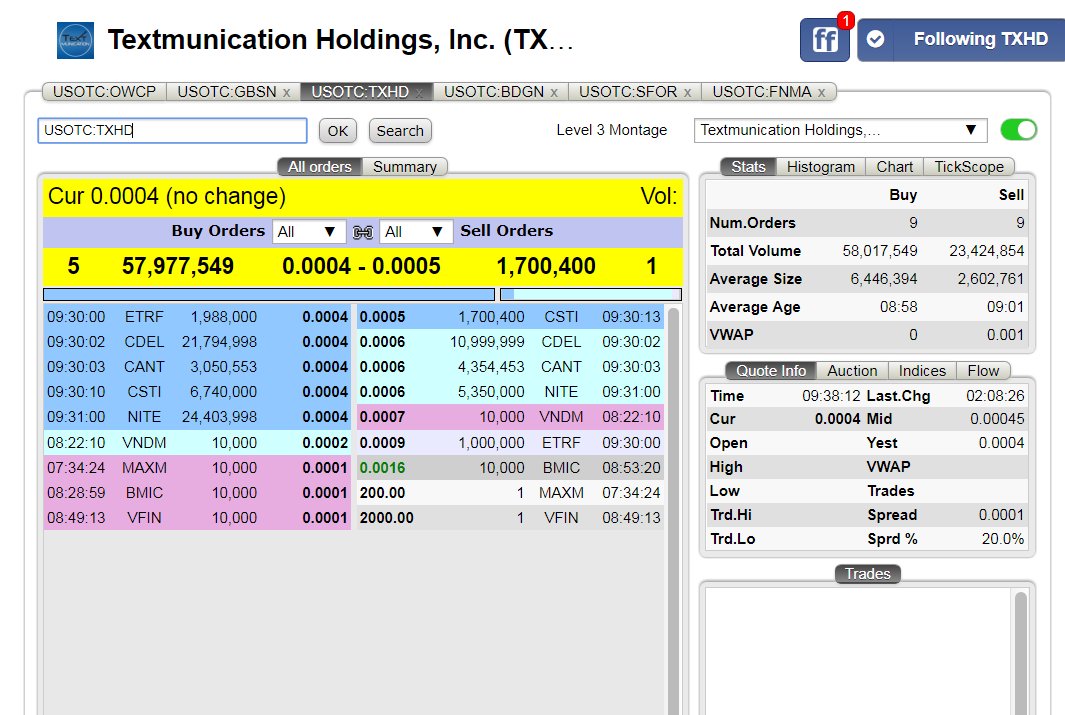Select the All orders tab
This screenshot has height=715, width=1065.
click(x=319, y=167)
